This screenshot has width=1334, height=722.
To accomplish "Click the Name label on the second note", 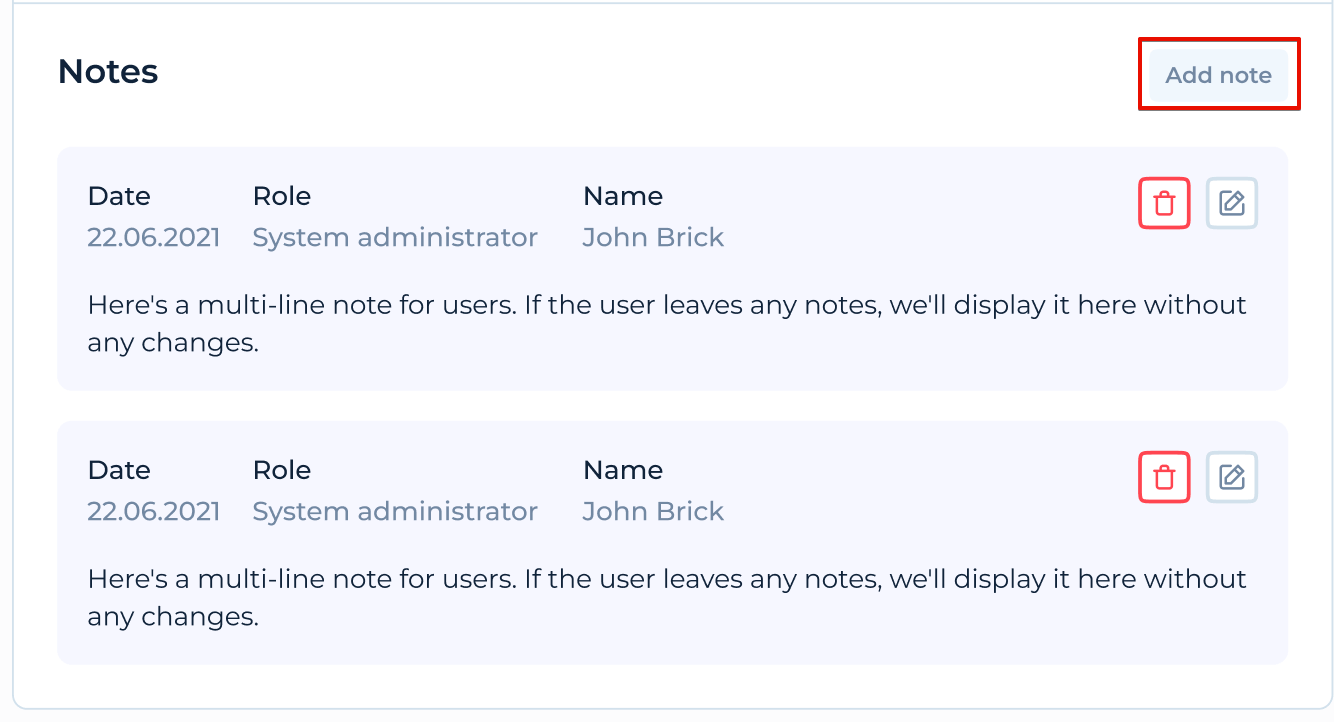I will coord(622,470).
